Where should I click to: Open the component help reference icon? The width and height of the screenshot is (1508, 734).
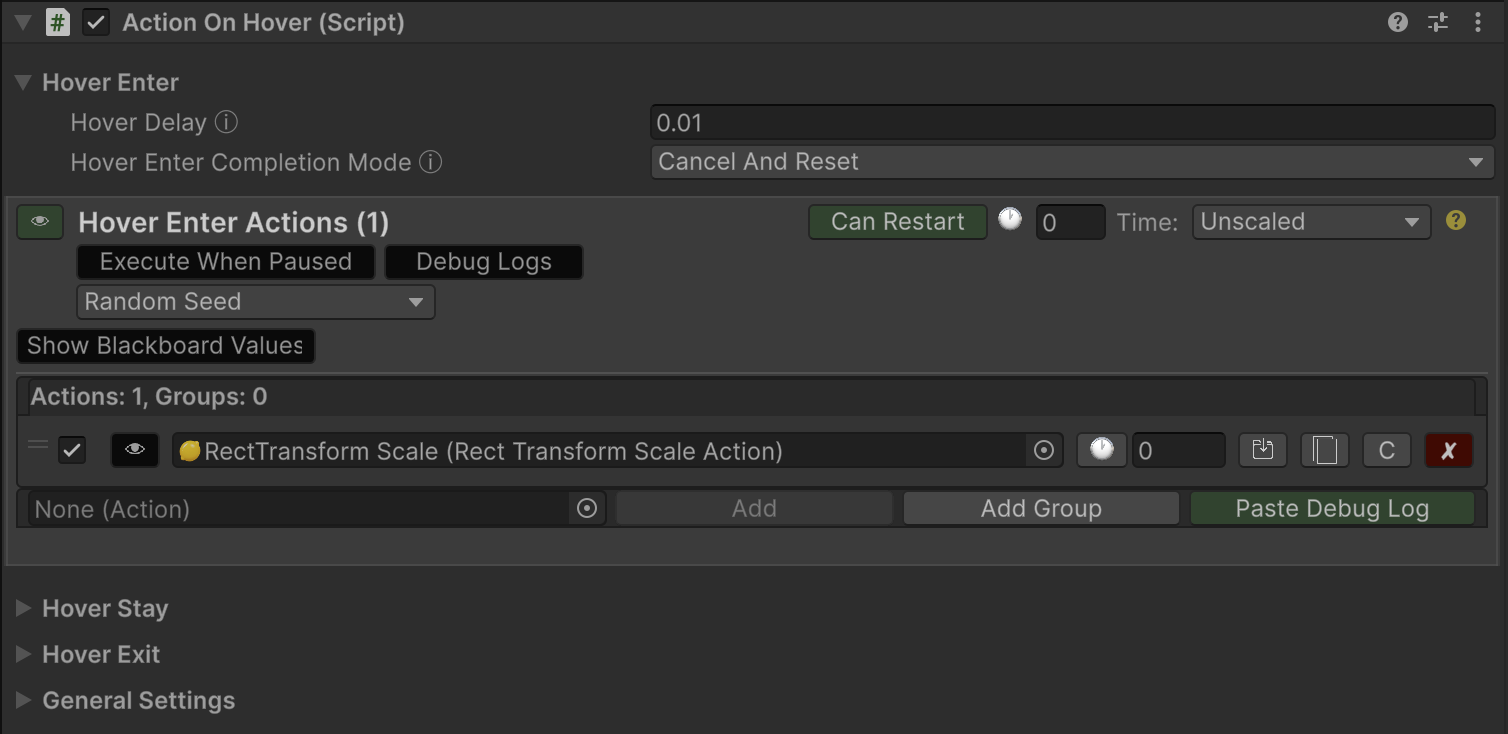click(1398, 22)
